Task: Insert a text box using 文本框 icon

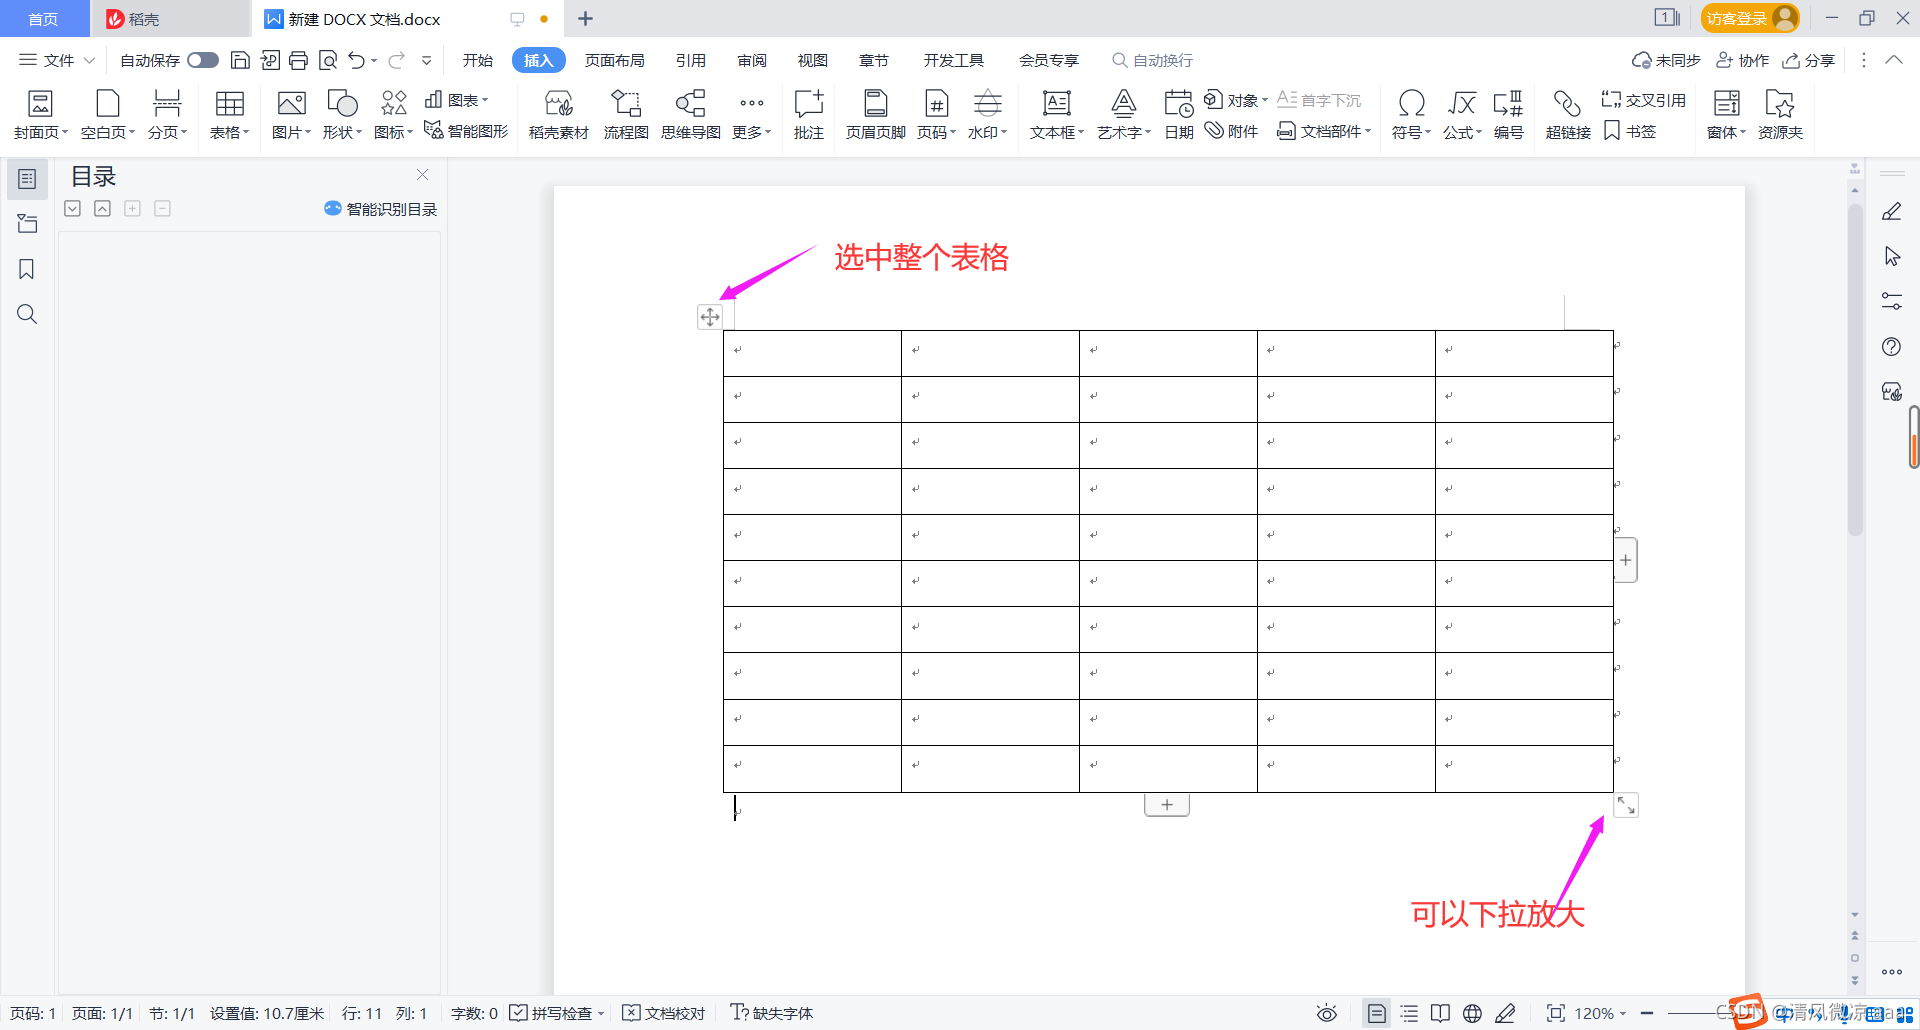Action: [1055, 113]
